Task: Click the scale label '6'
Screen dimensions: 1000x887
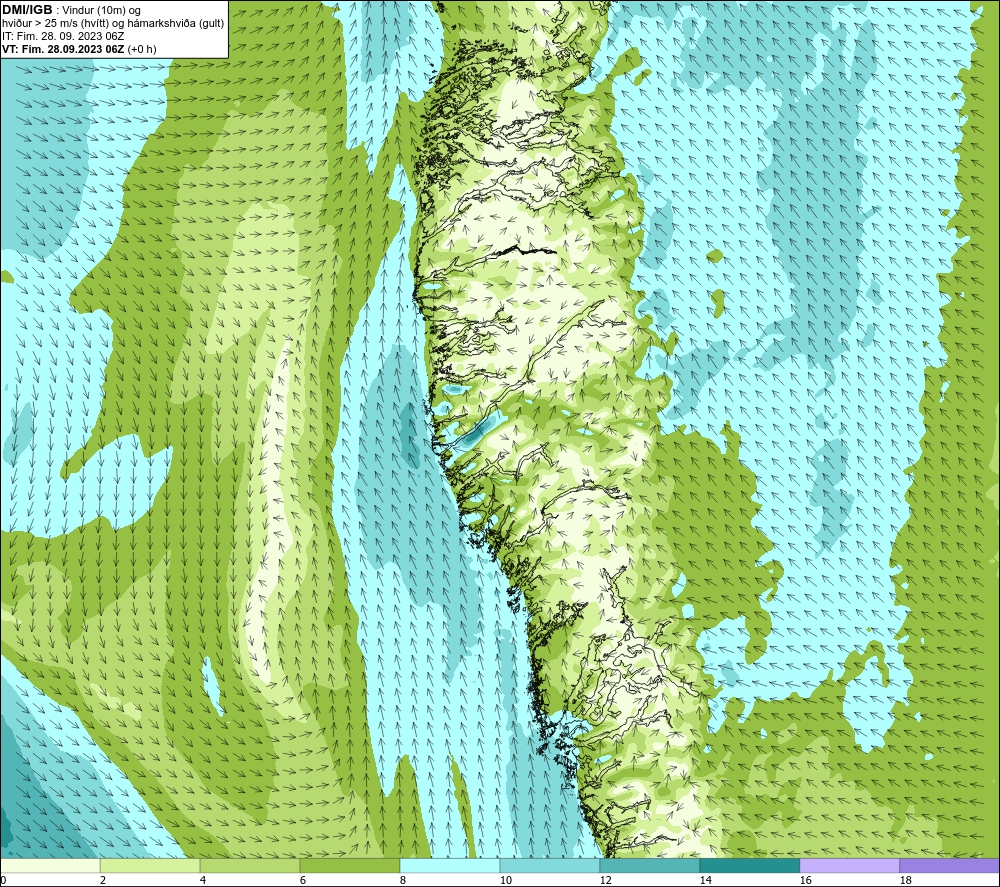Action: 303,881
